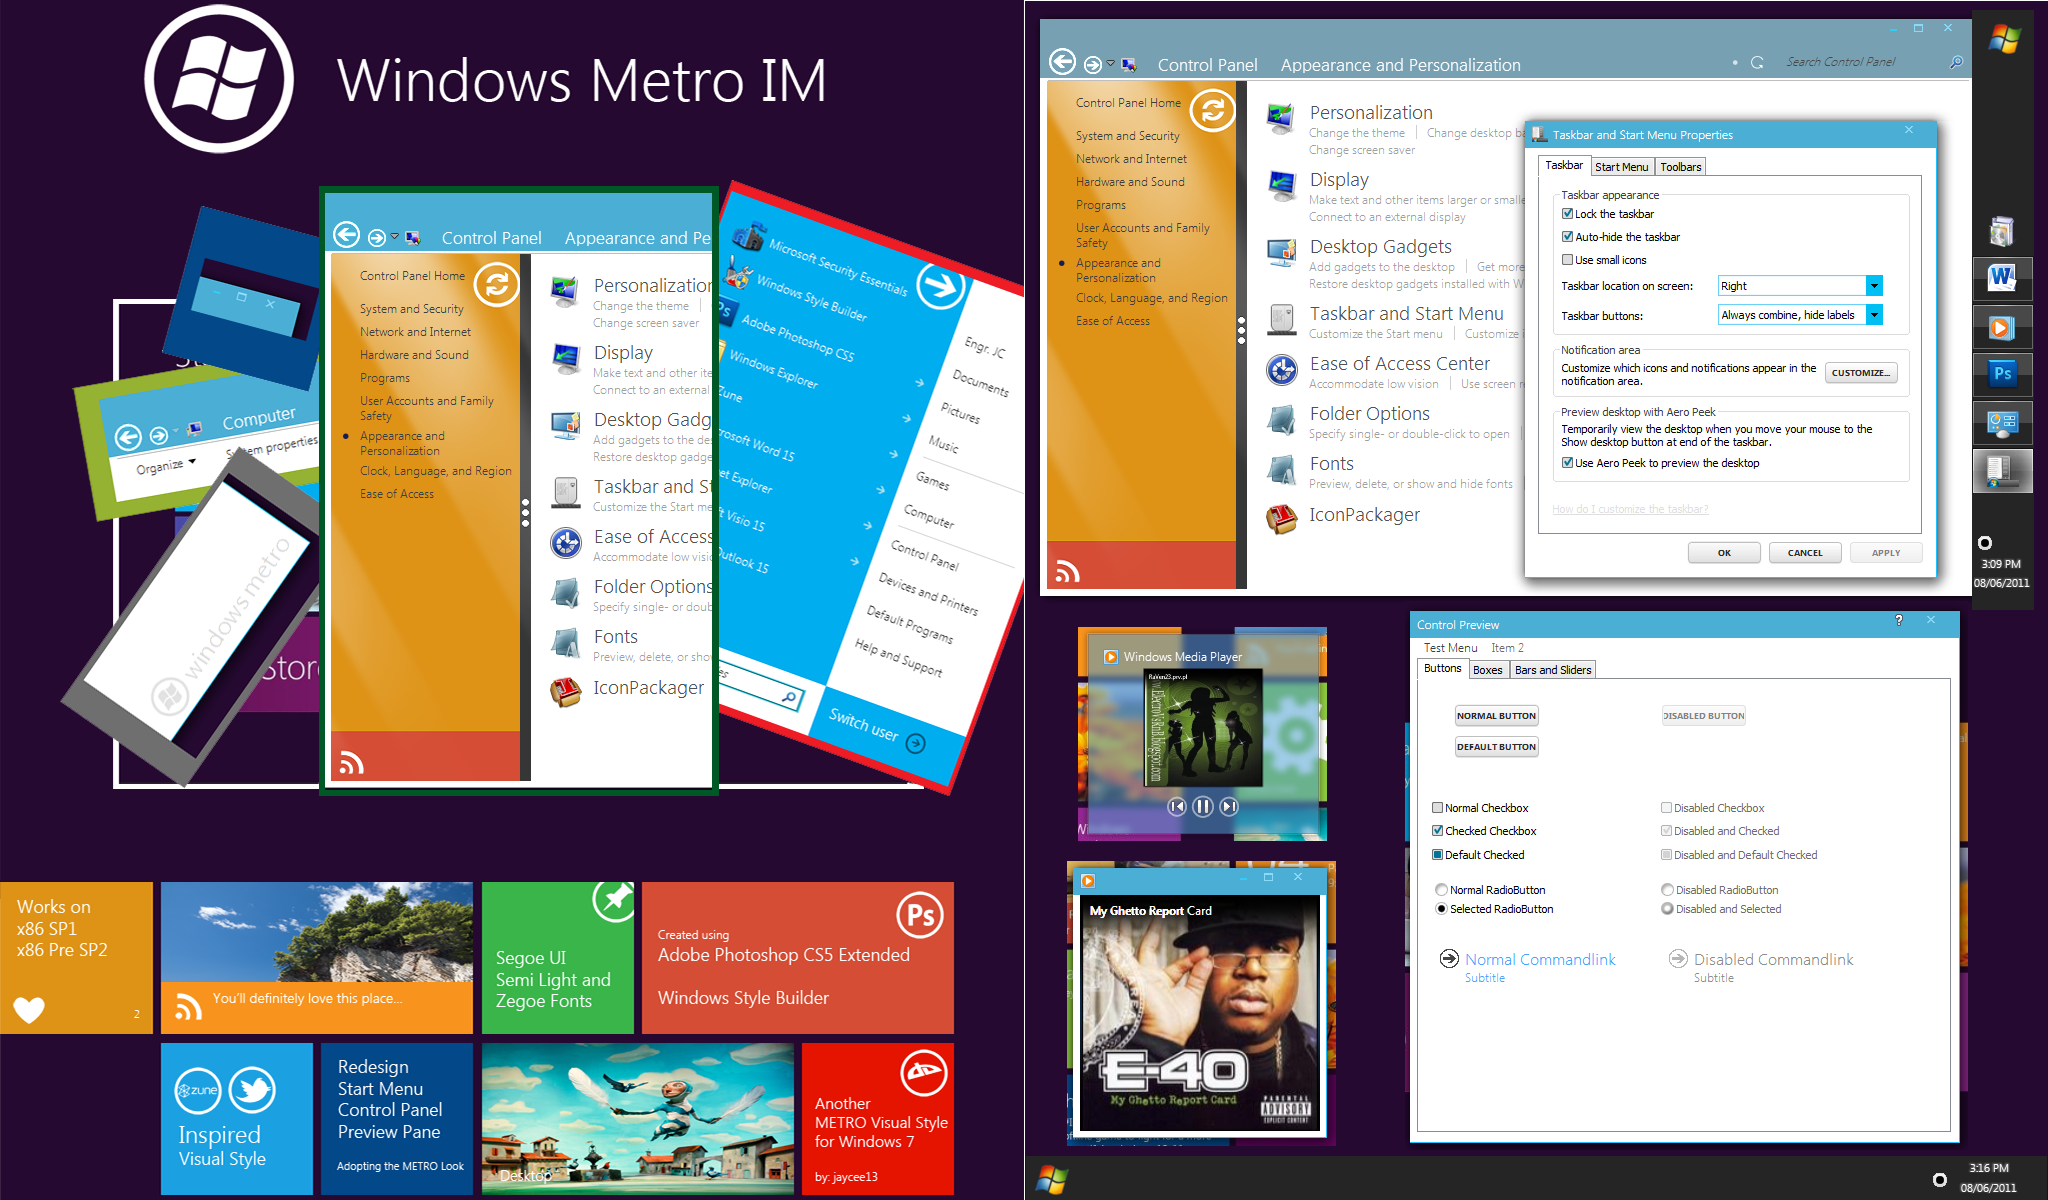This screenshot has width=2048, height=1200.
Task: Select the highlighted computer tower taskbar icon
Action: [2002, 470]
